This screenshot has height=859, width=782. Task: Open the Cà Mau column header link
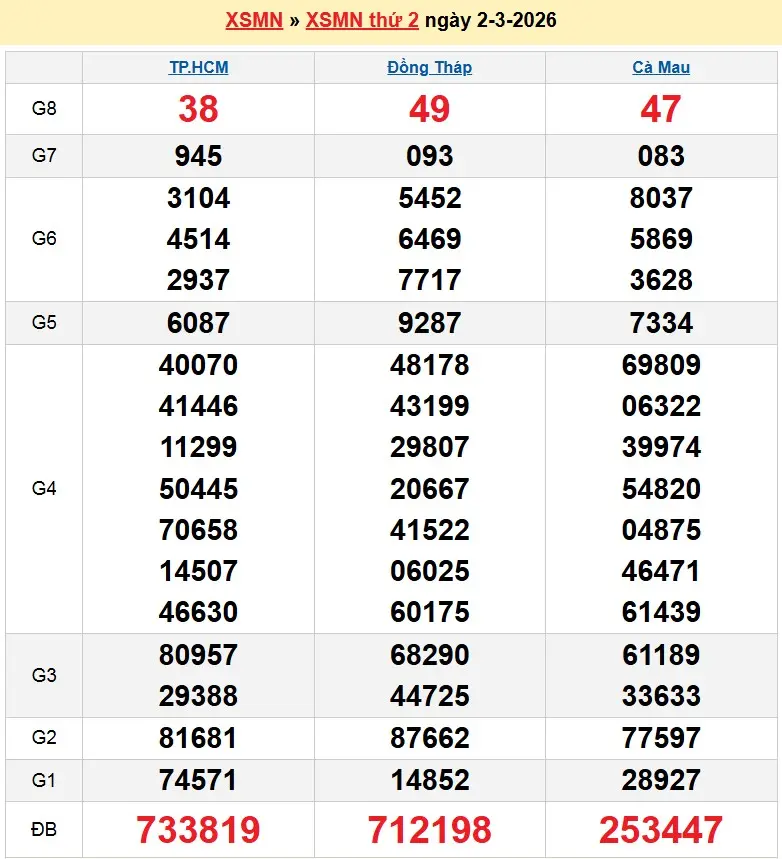click(661, 68)
